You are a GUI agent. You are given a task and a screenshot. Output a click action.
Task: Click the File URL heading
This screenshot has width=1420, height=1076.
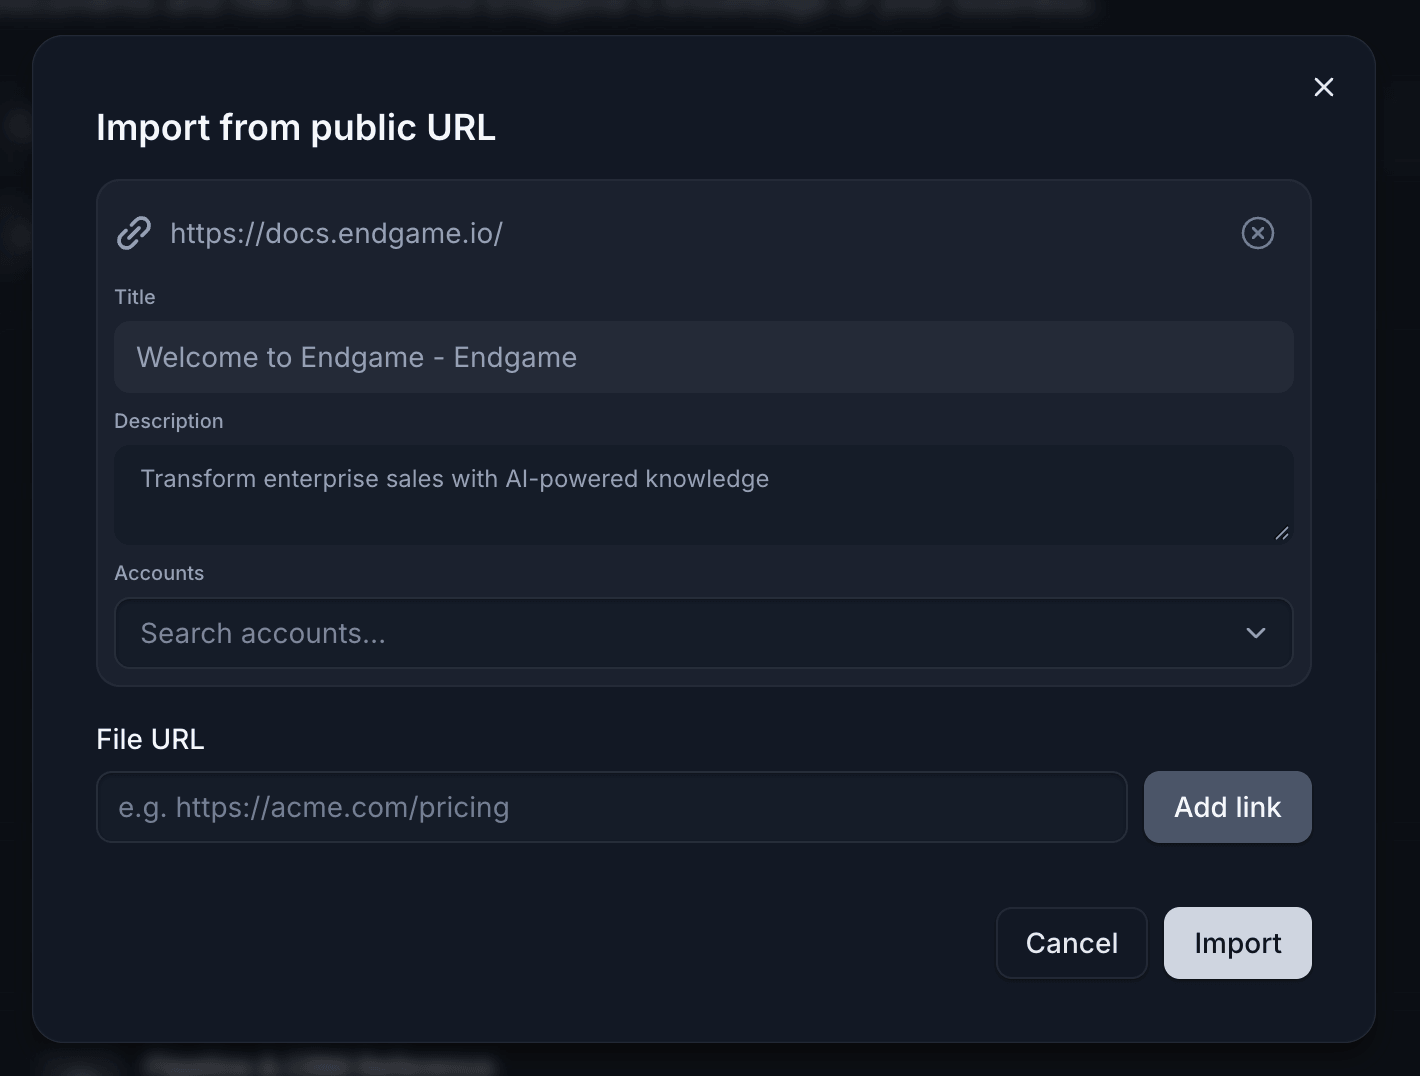coord(150,739)
